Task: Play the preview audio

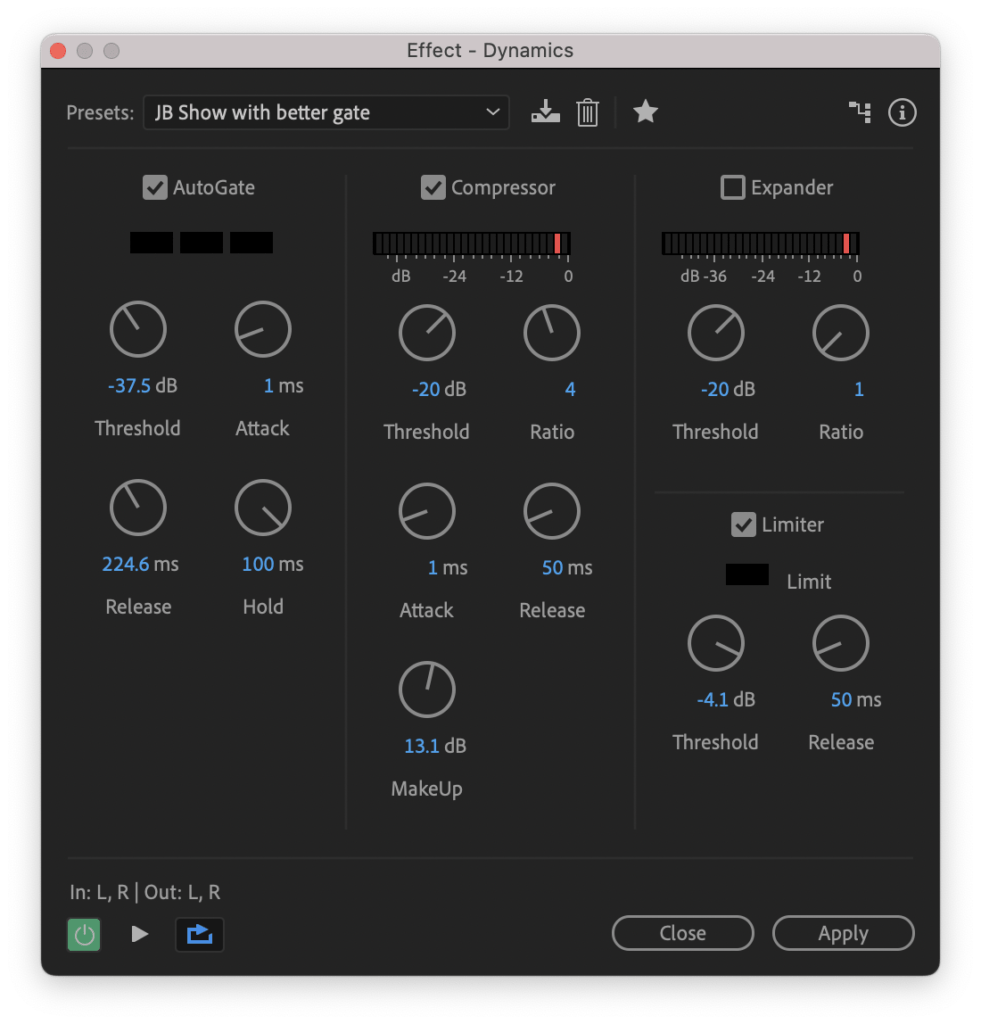Action: click(x=140, y=934)
